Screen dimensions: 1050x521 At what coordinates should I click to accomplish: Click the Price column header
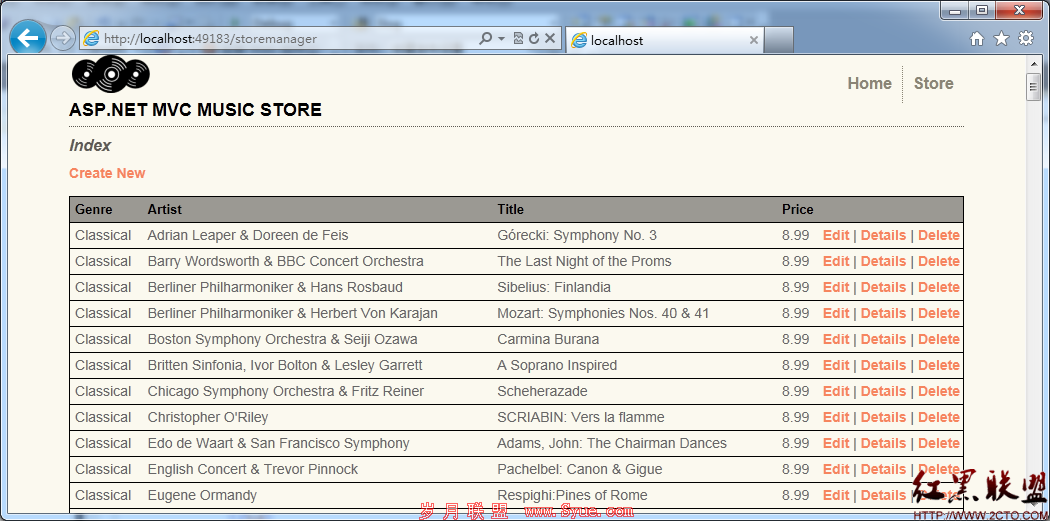coord(798,210)
